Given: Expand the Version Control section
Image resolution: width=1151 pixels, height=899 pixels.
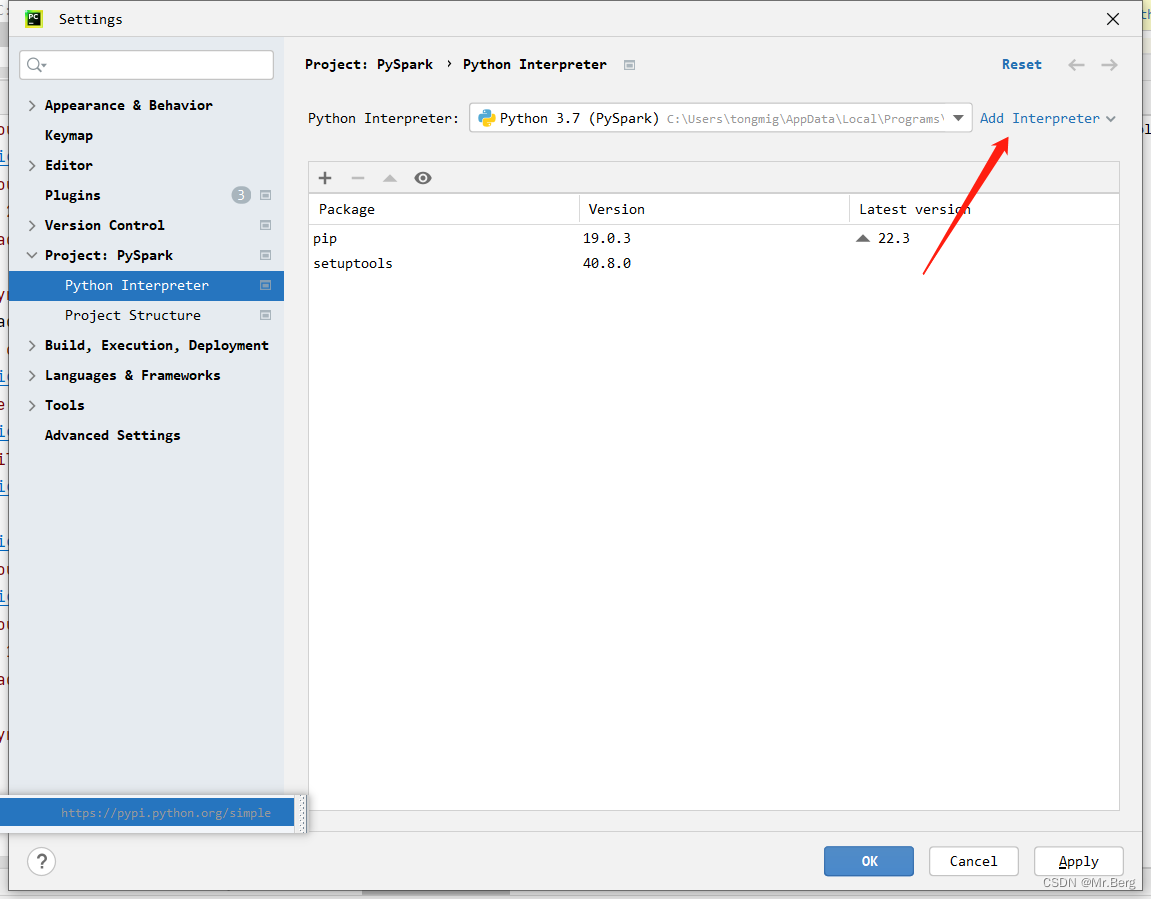Looking at the screenshot, I should 32,225.
